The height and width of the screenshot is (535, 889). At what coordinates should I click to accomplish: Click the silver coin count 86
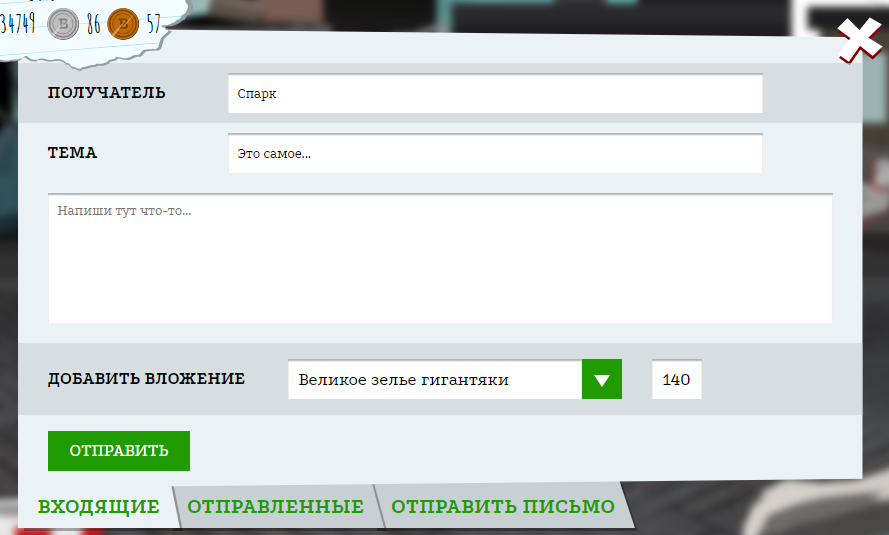pos(94,24)
